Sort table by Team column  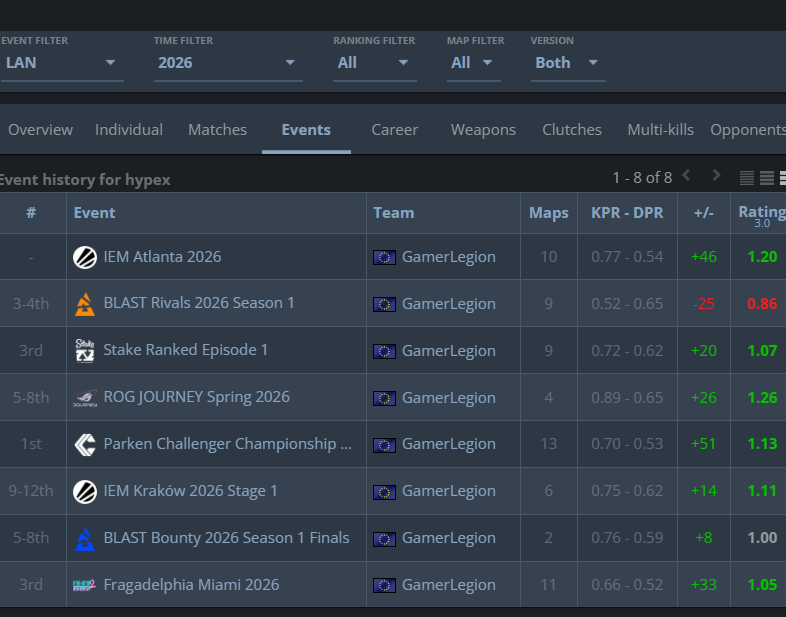coord(394,213)
